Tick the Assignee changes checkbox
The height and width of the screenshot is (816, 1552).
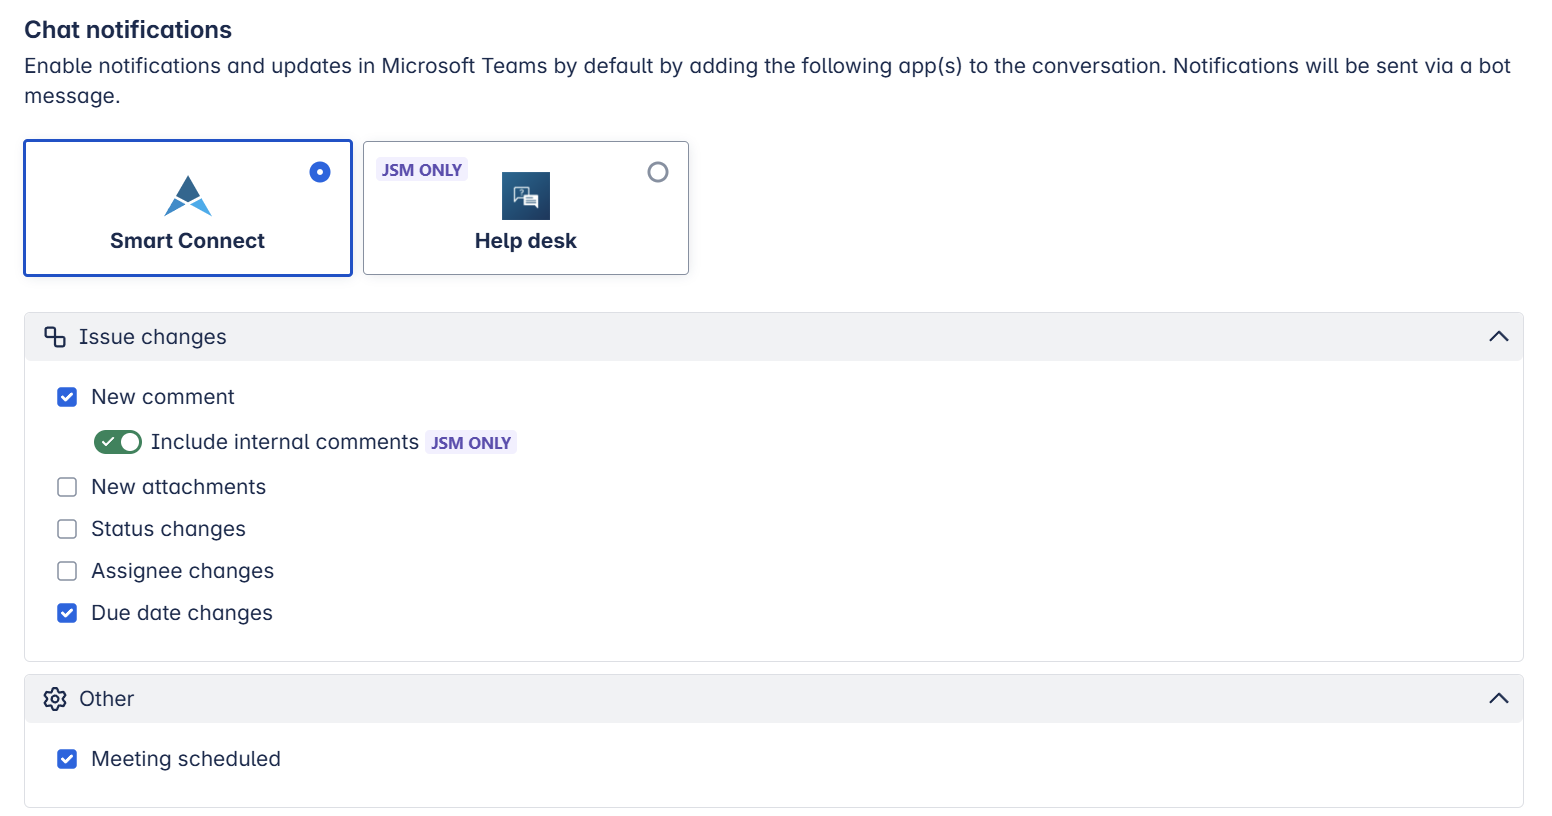pos(67,571)
